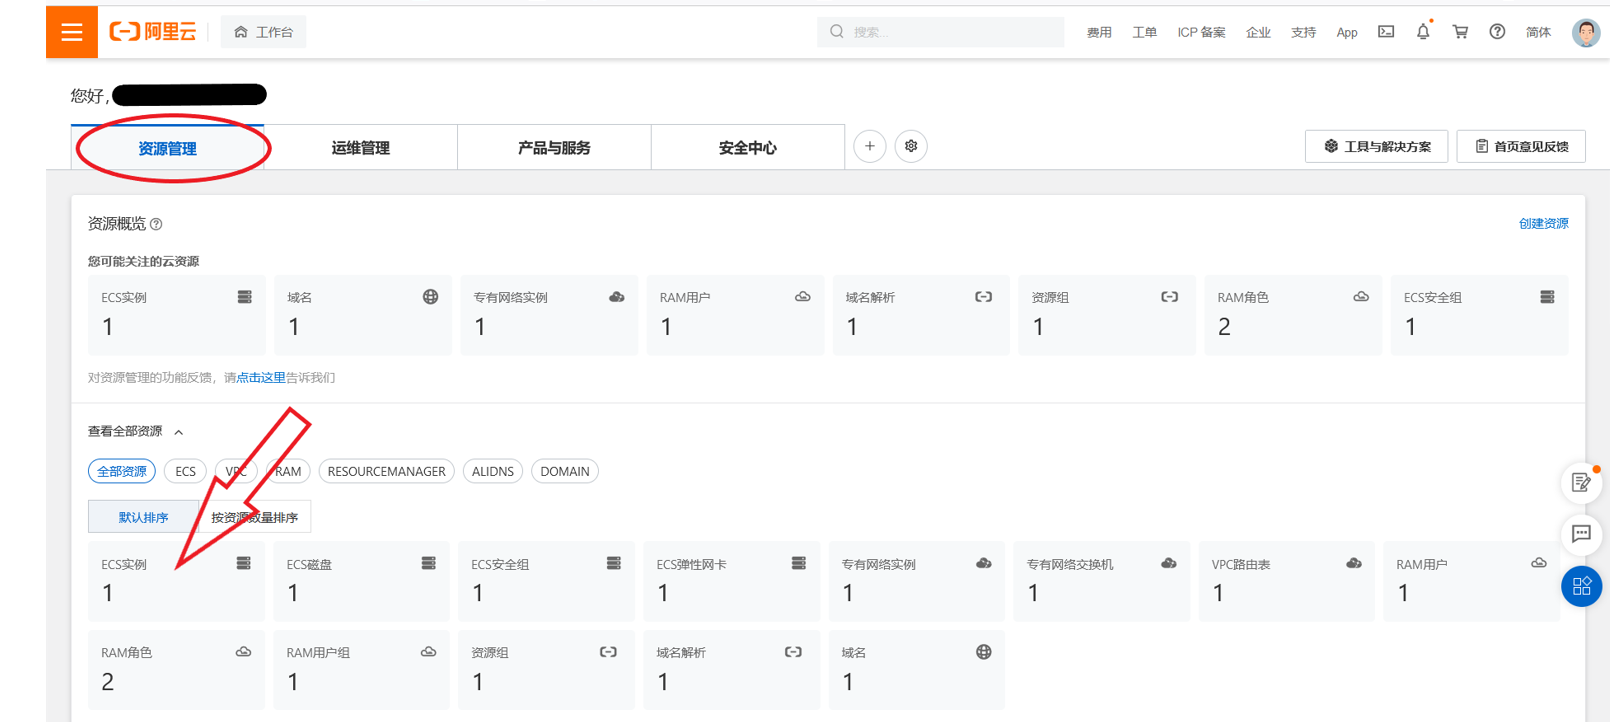
Task: Open the notifications bell
Action: (x=1423, y=31)
